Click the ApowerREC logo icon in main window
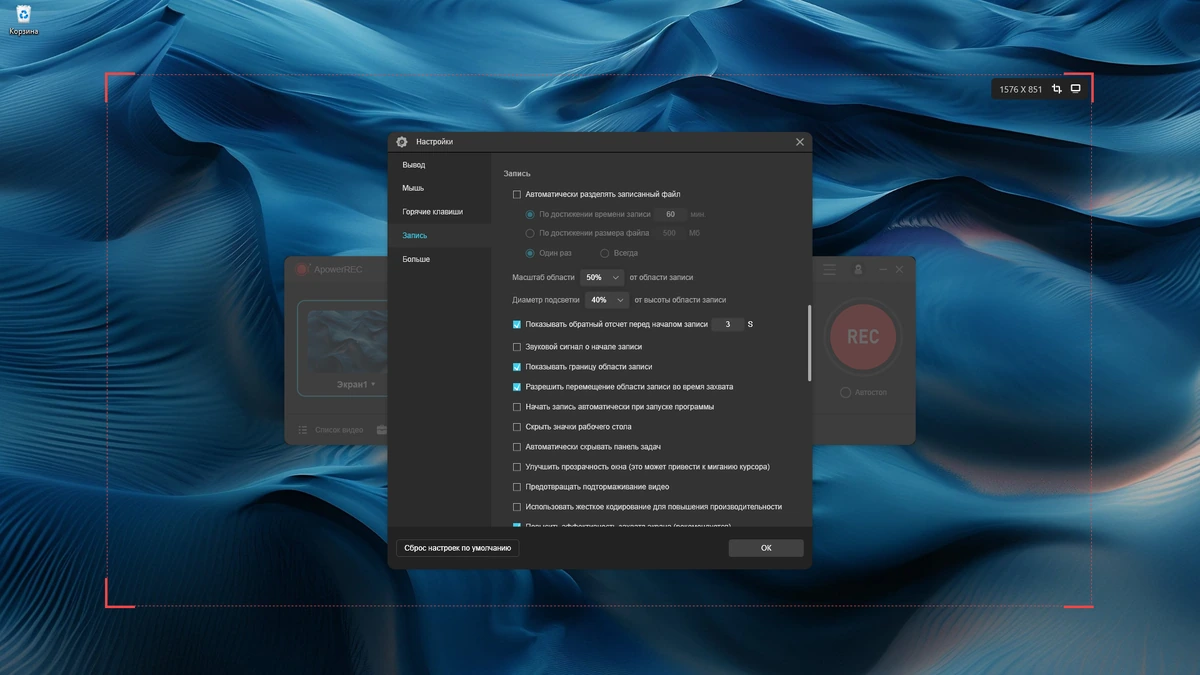The width and height of the screenshot is (1200, 675). click(303, 269)
